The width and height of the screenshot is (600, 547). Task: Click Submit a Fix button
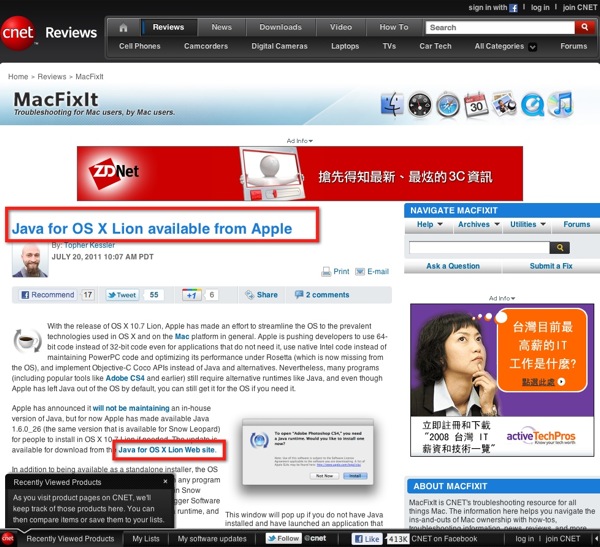[x=551, y=266]
